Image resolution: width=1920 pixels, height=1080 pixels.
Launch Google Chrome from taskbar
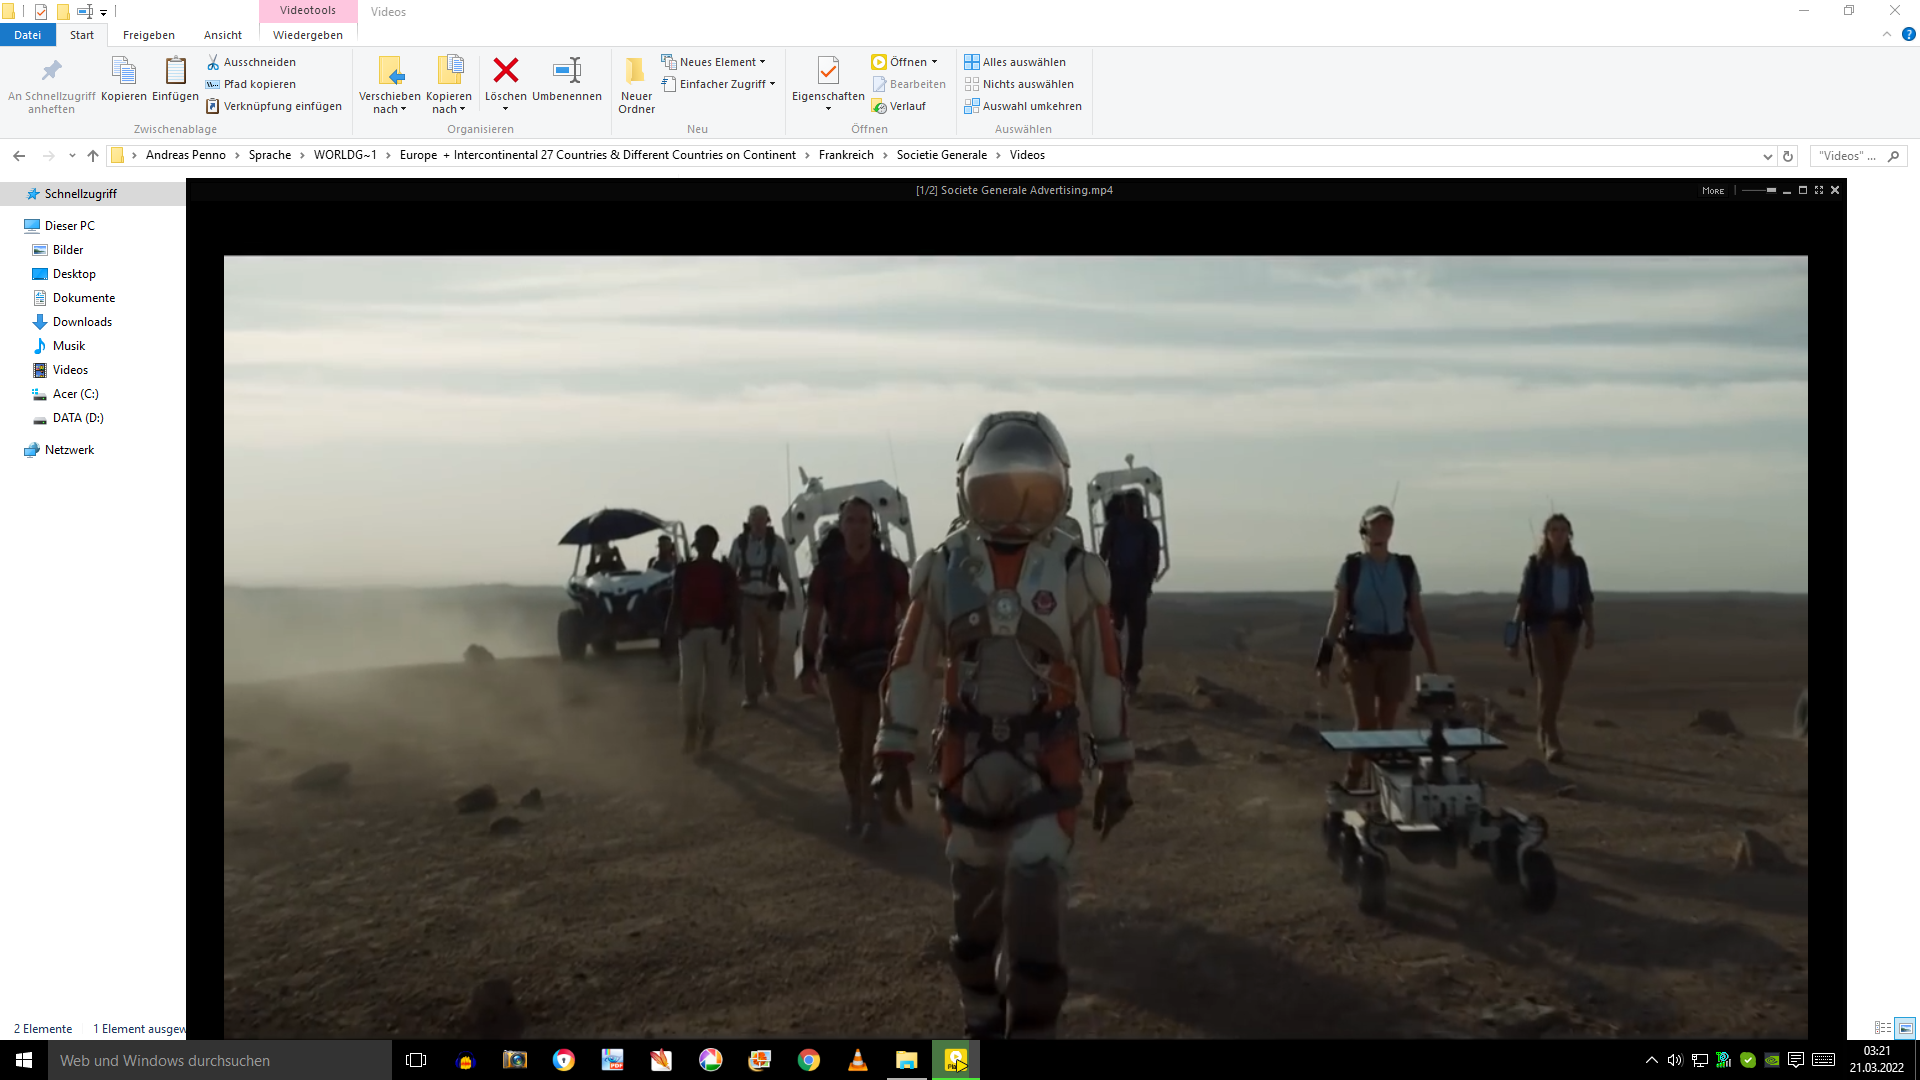tap(808, 1060)
